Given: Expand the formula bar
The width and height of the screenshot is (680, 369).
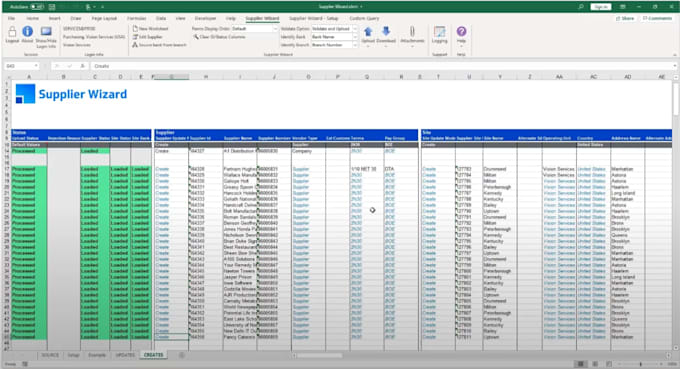Looking at the screenshot, I should point(675,66).
